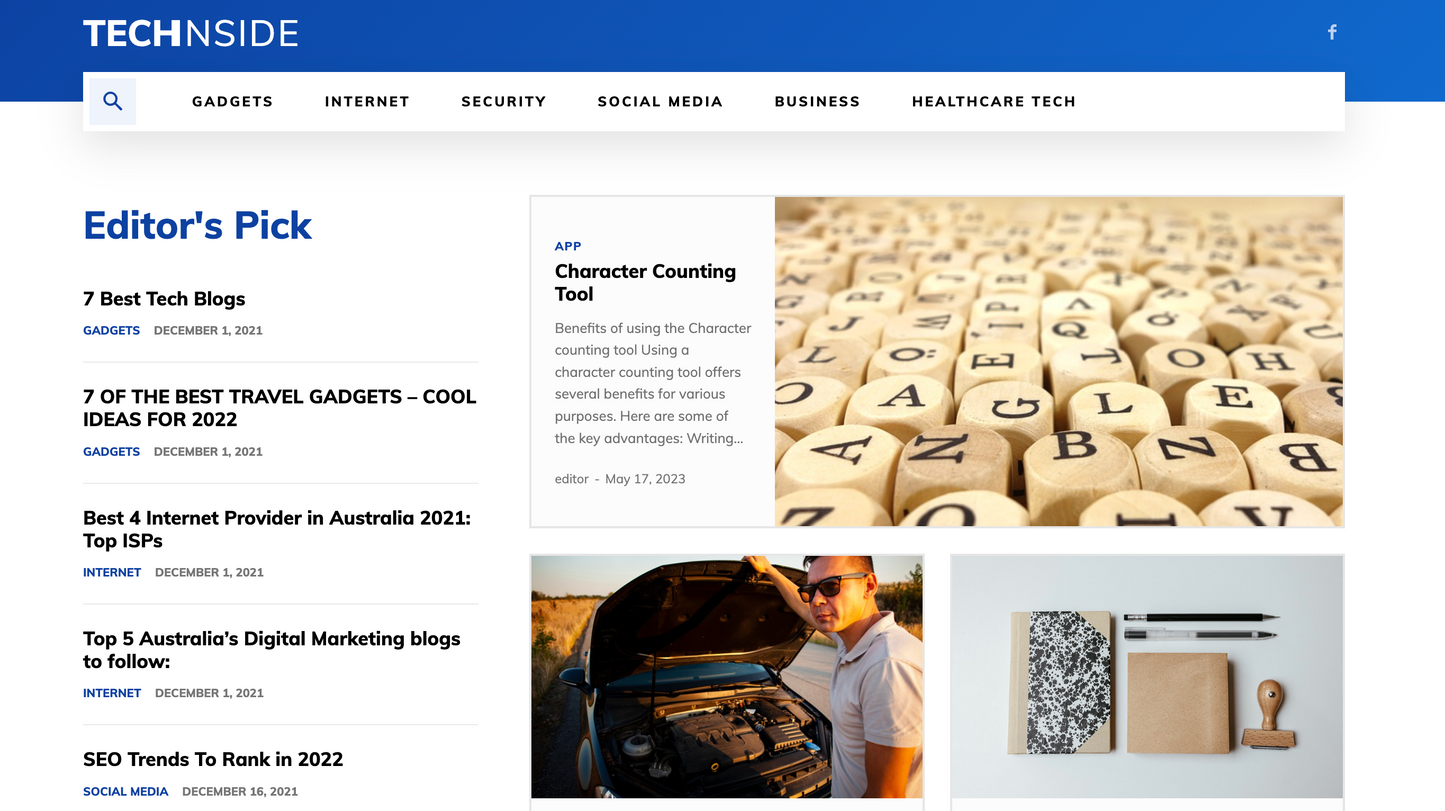Open the Facebook icon link
The height and width of the screenshot is (811, 1445).
(1332, 32)
